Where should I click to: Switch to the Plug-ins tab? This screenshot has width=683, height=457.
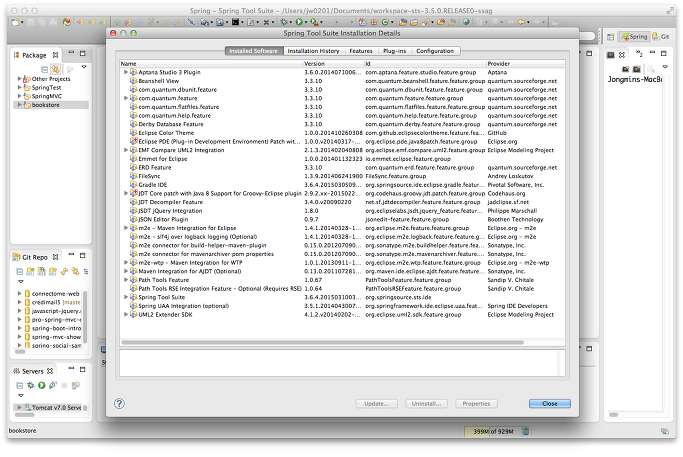[x=394, y=51]
